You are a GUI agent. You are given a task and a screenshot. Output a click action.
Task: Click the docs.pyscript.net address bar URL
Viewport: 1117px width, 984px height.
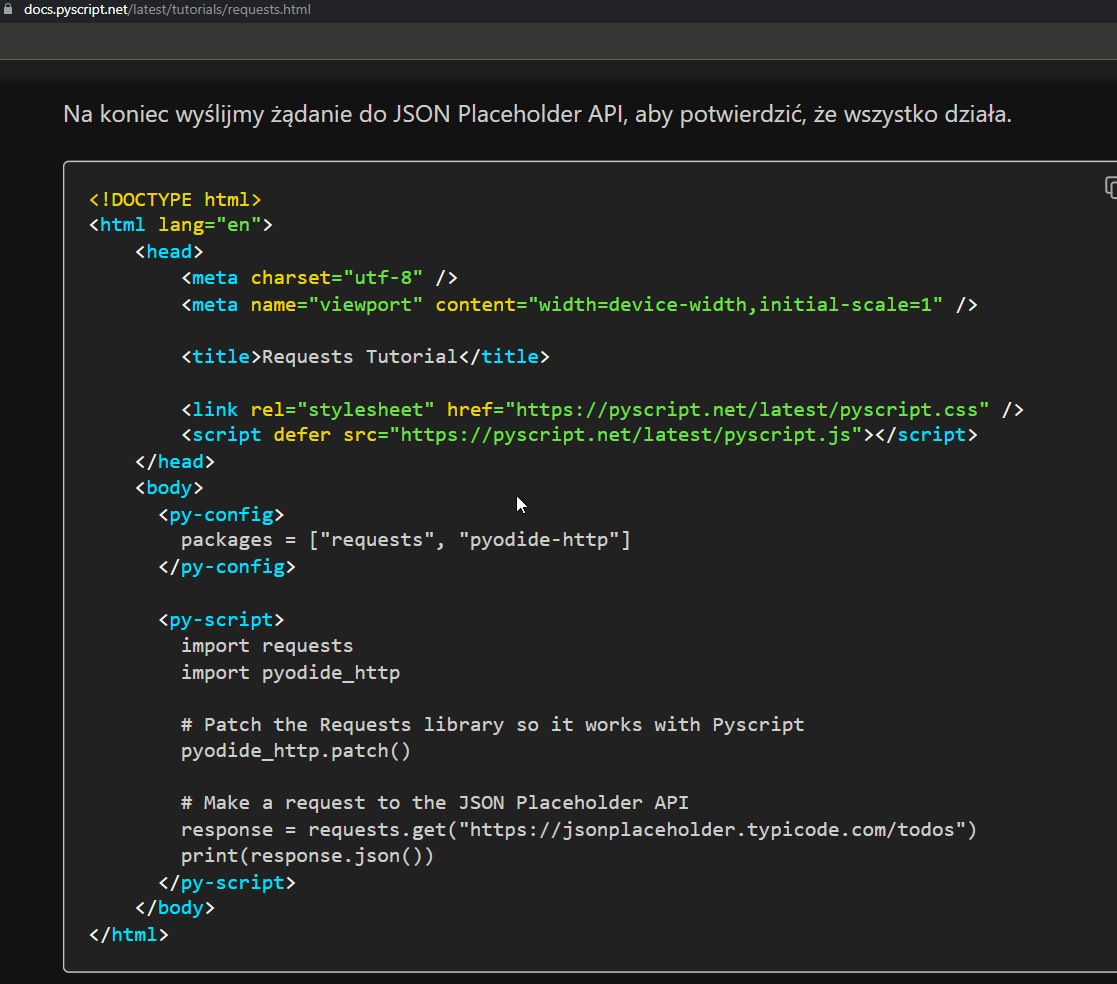coord(167,10)
